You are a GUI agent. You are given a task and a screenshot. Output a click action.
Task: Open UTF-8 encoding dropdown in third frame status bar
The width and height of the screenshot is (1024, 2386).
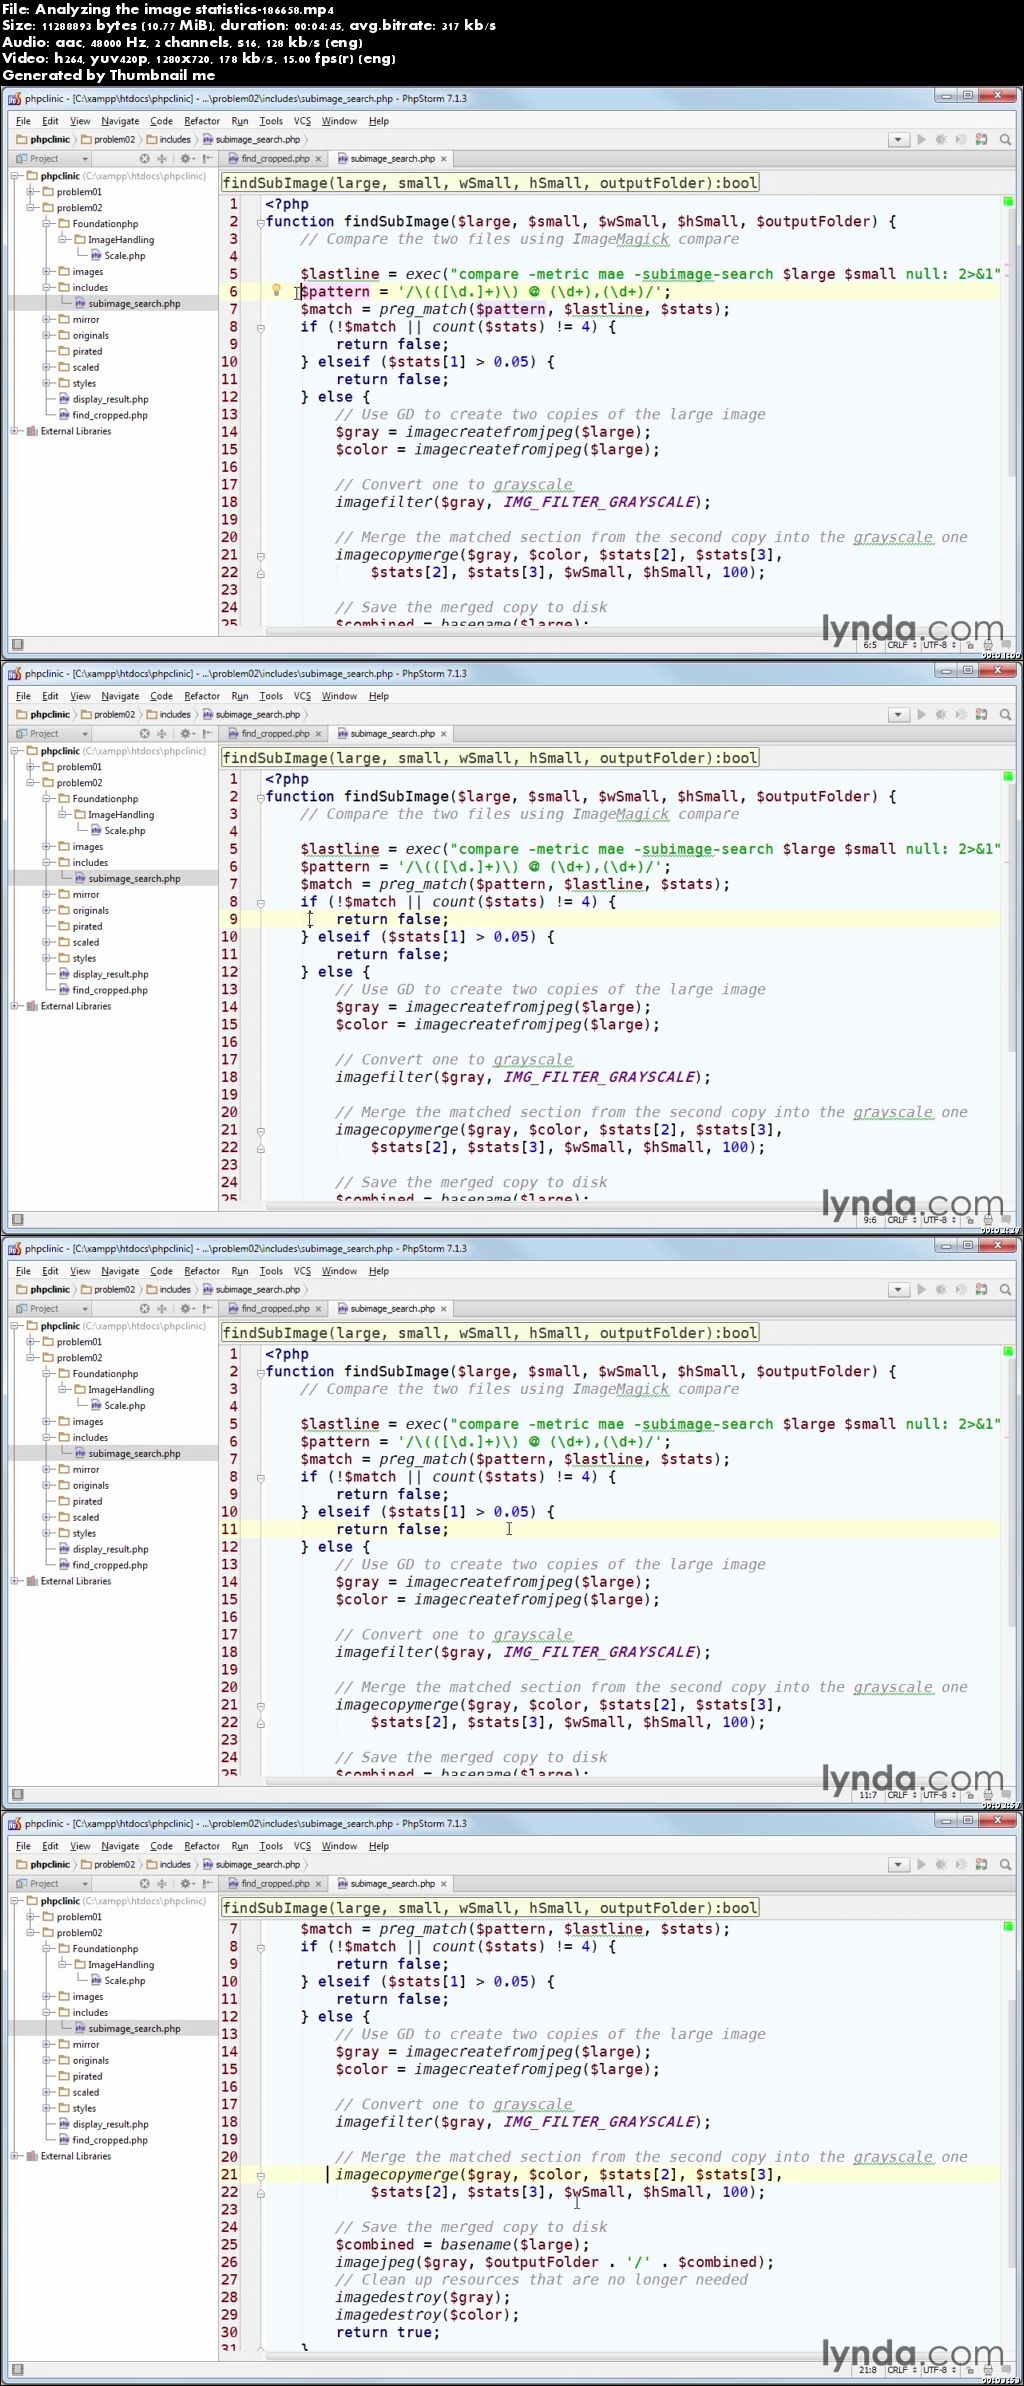(939, 1795)
